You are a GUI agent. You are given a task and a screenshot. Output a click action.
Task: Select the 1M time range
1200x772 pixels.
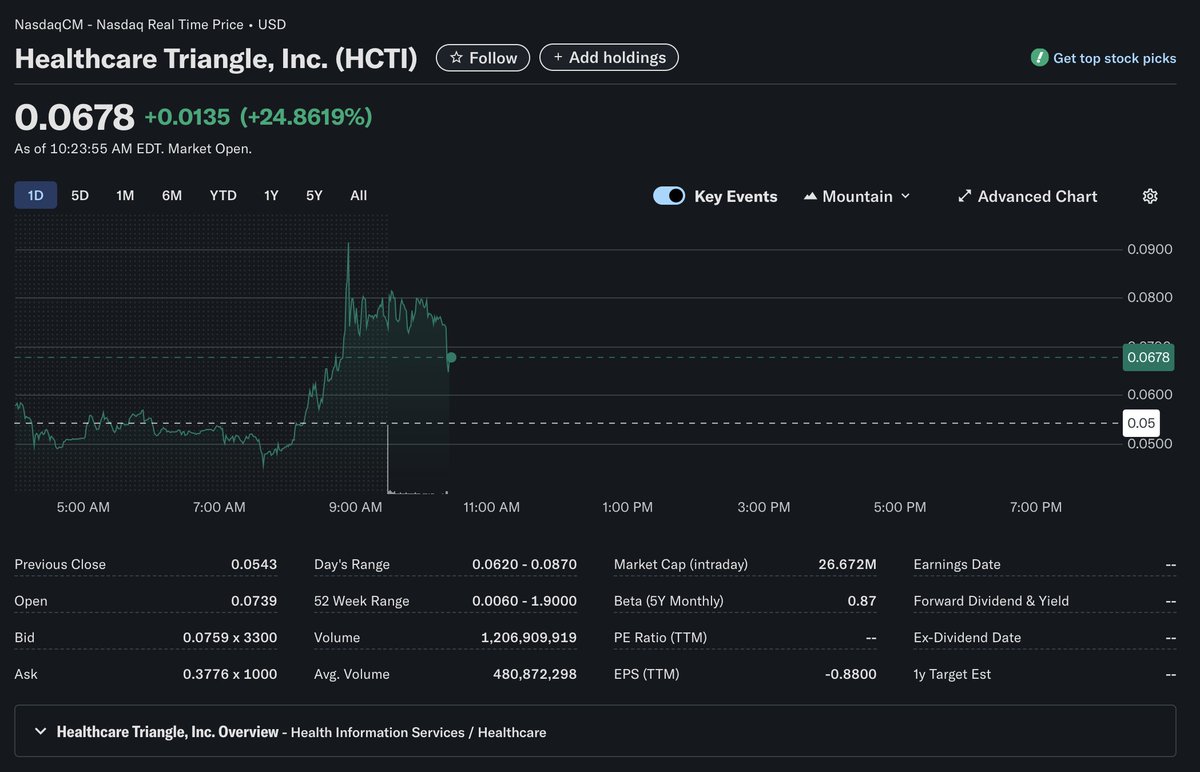coord(125,195)
